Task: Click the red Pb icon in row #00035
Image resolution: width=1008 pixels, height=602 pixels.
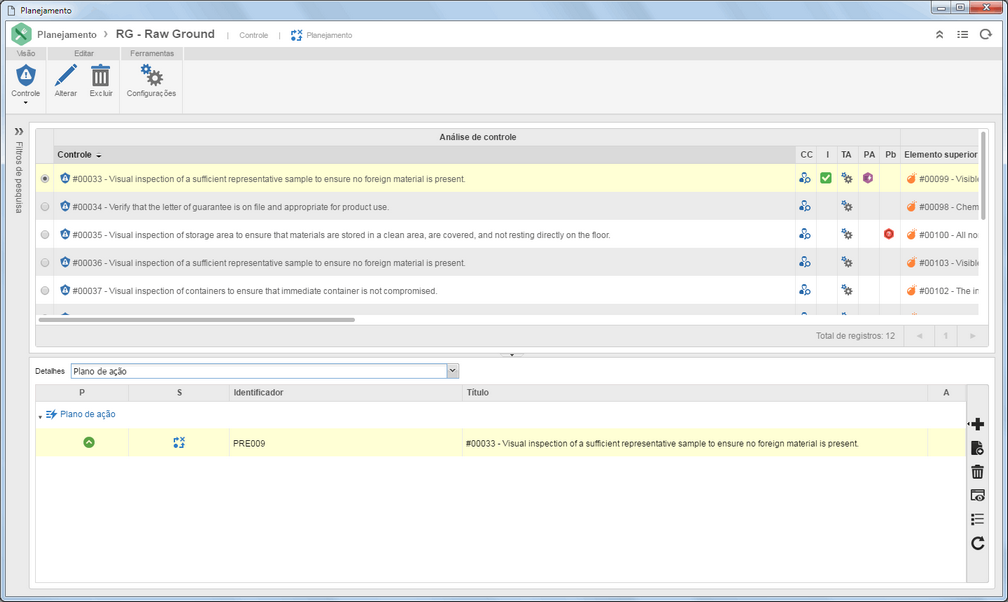Action: tap(889, 234)
